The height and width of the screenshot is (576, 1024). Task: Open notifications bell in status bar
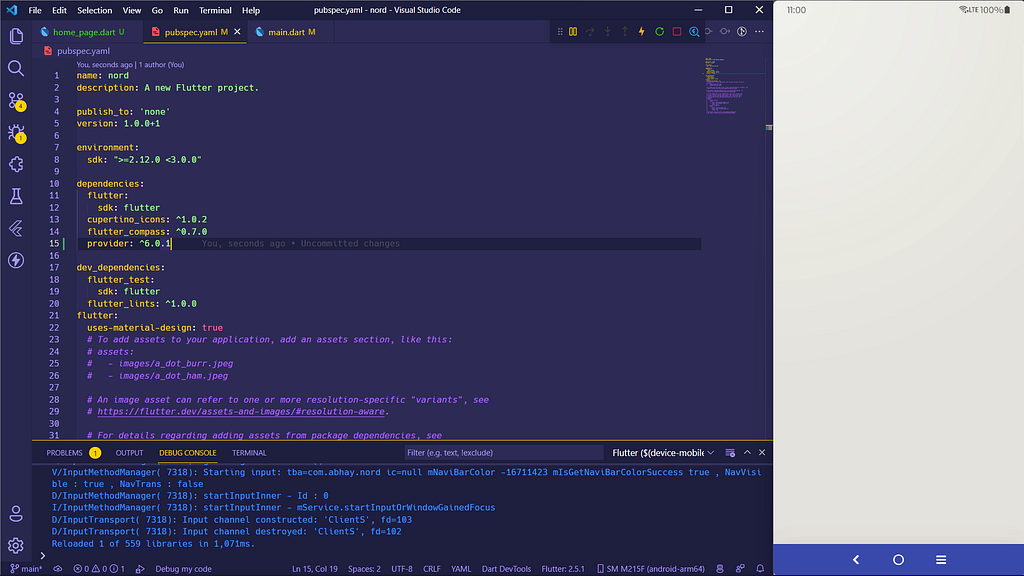[760, 569]
